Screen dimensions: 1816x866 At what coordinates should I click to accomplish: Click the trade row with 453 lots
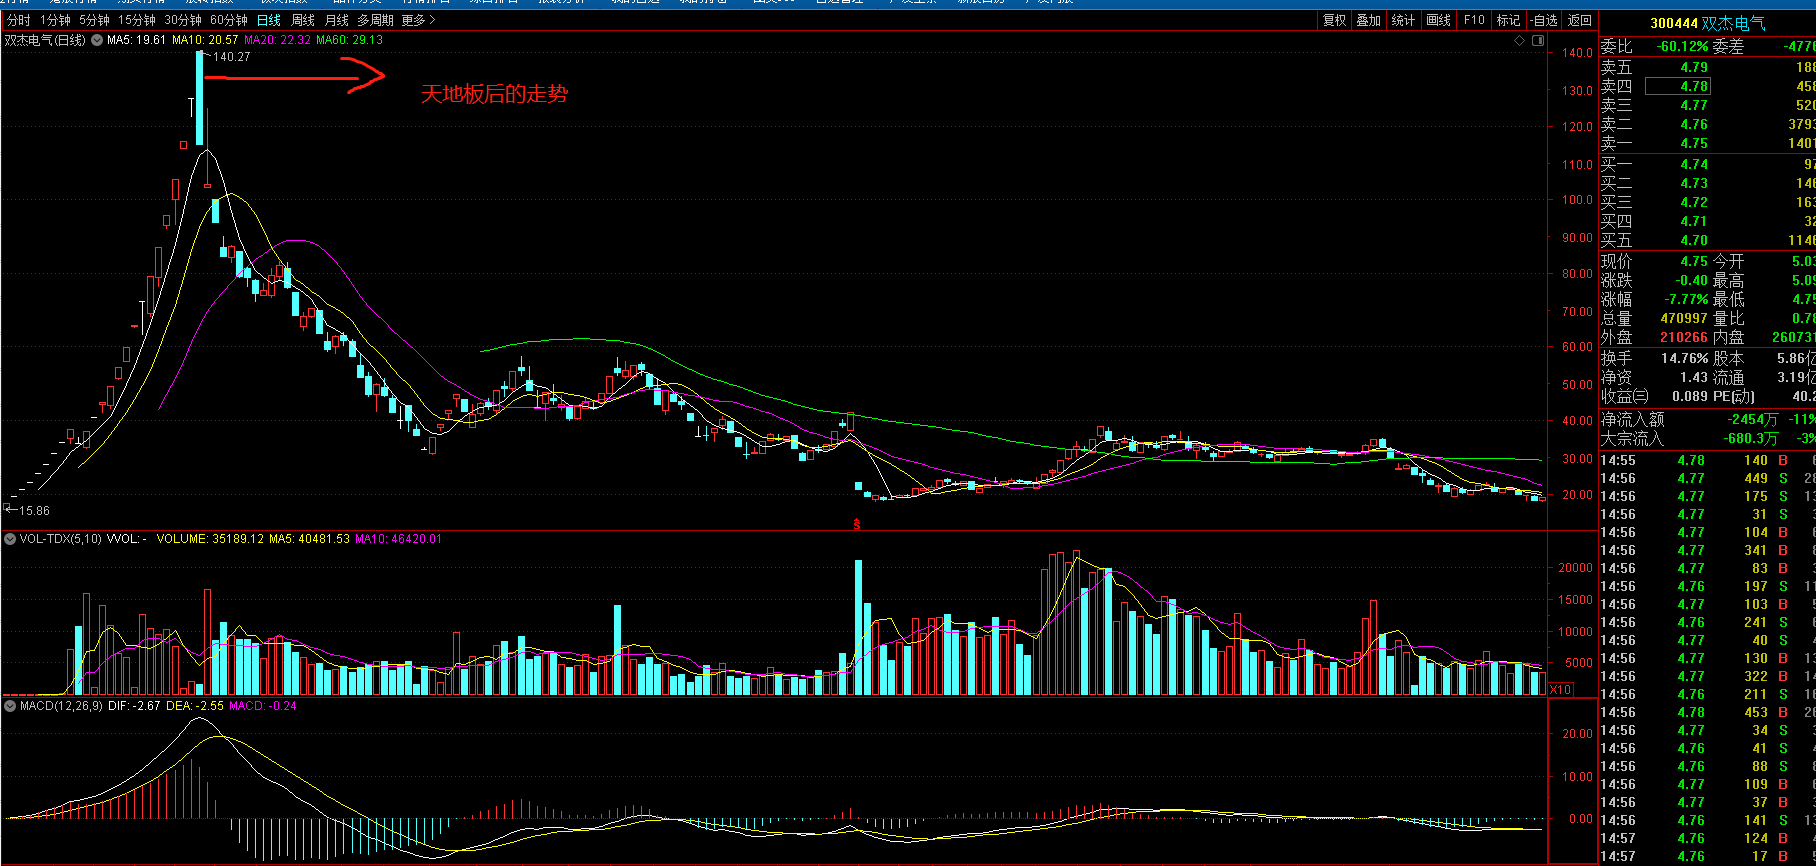click(1708, 712)
